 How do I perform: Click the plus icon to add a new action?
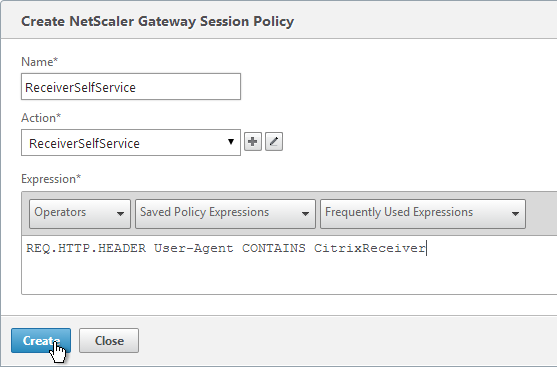(x=253, y=142)
